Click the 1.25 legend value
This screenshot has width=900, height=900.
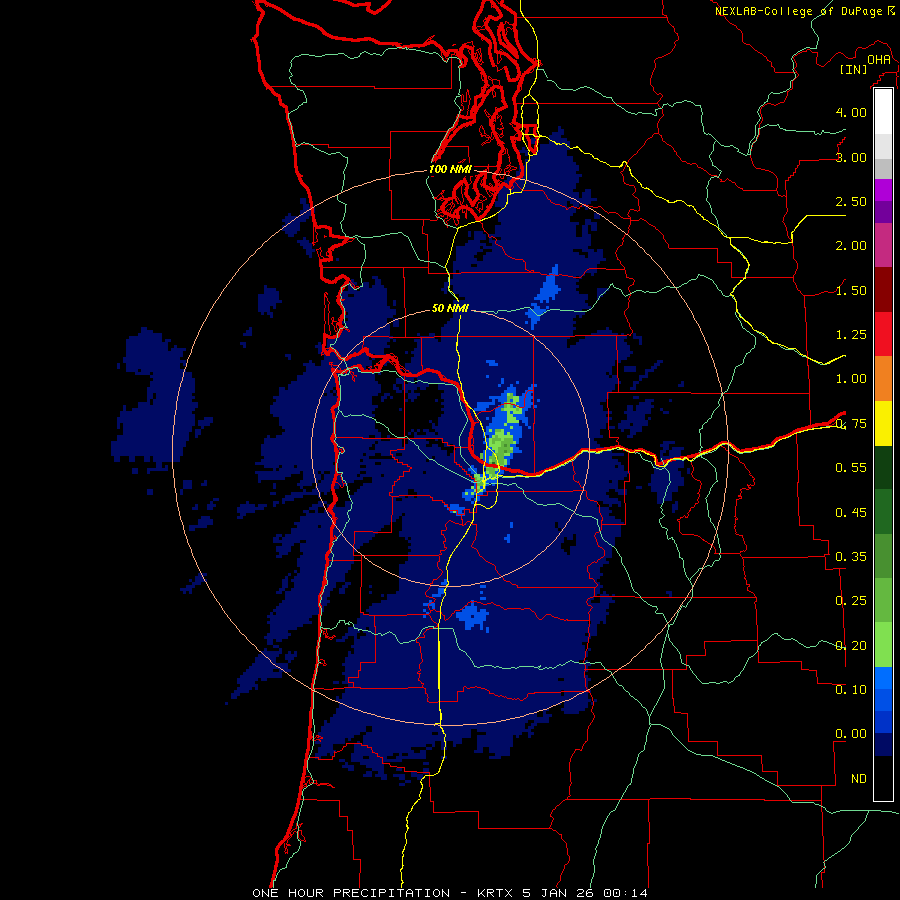pos(851,335)
